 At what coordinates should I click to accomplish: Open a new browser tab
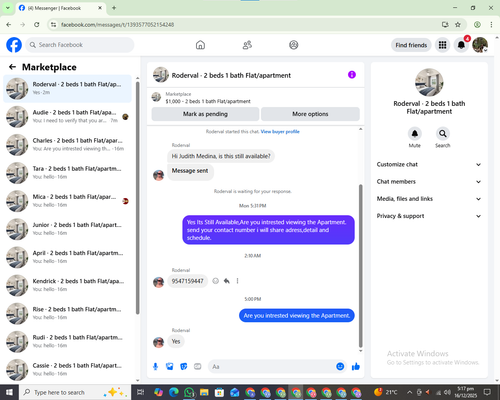(114, 8)
